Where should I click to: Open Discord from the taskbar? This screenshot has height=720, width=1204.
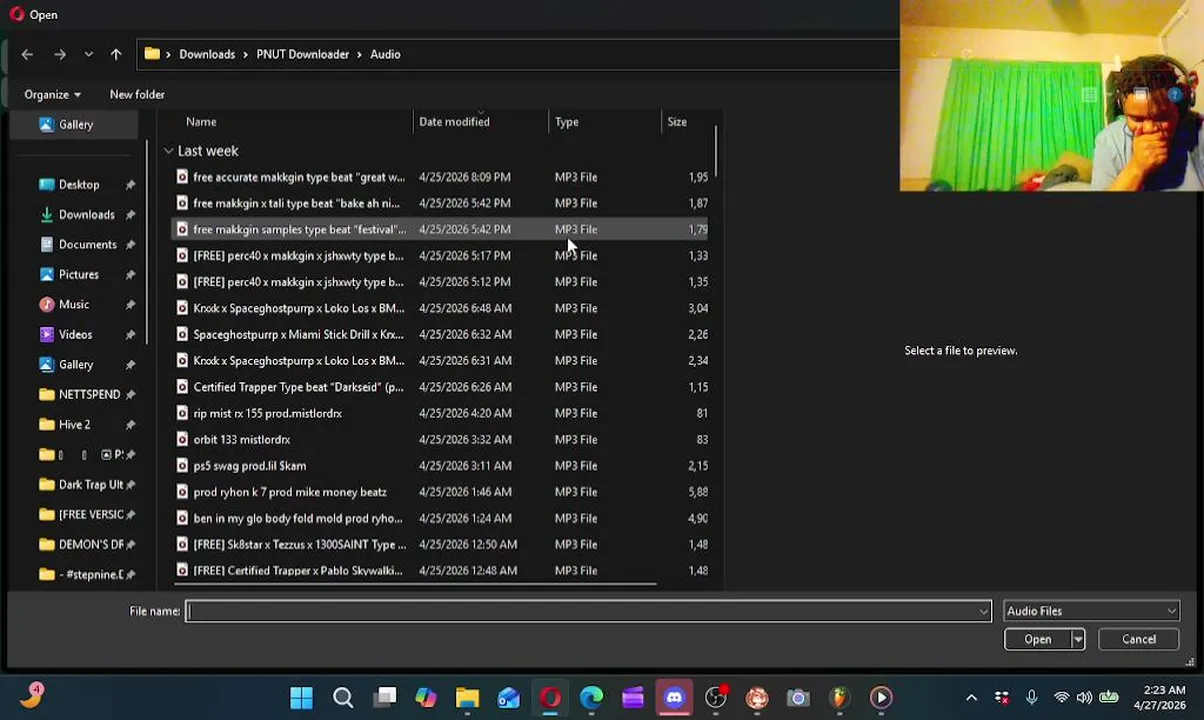click(x=674, y=697)
